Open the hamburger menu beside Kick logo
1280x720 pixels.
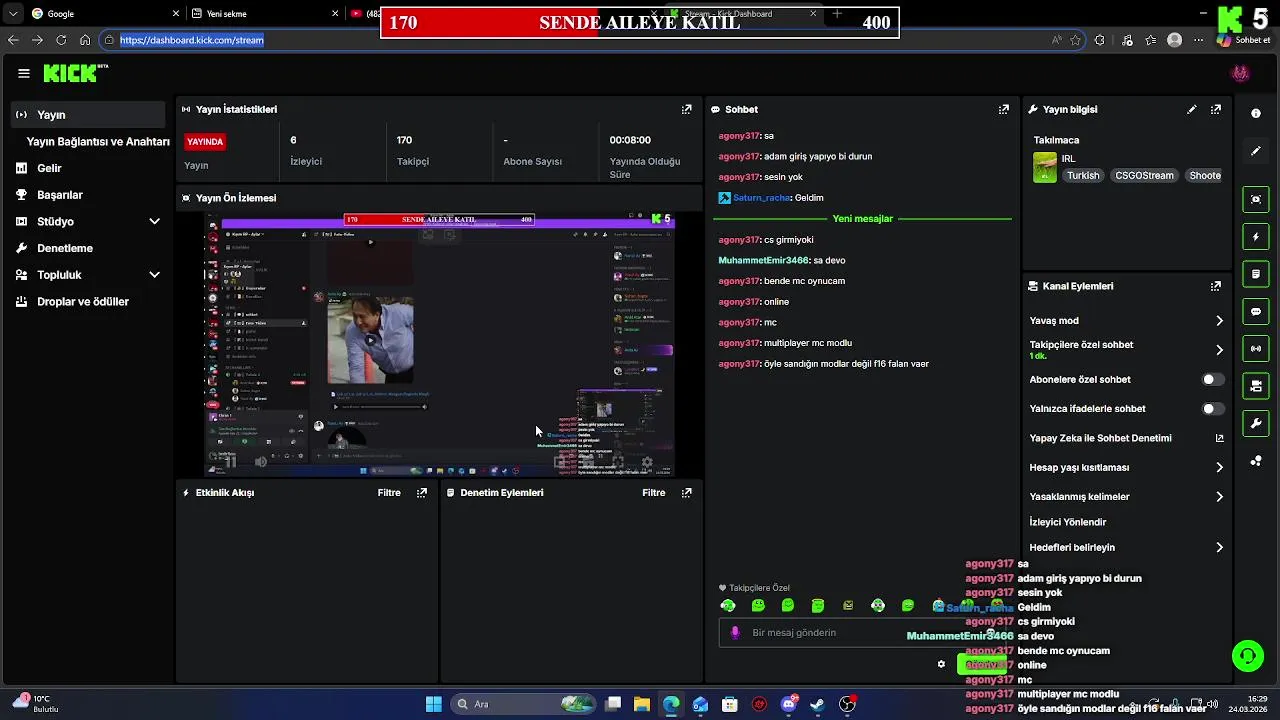(x=24, y=73)
